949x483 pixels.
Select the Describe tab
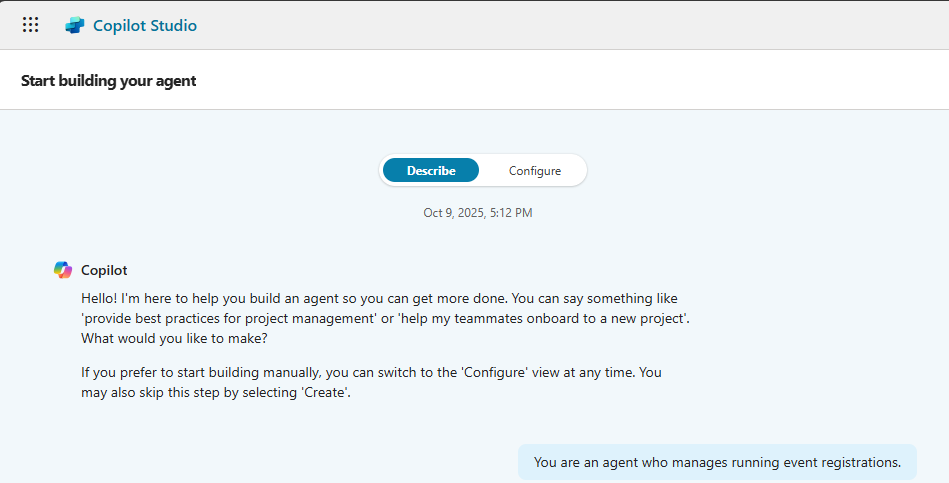[x=431, y=171]
